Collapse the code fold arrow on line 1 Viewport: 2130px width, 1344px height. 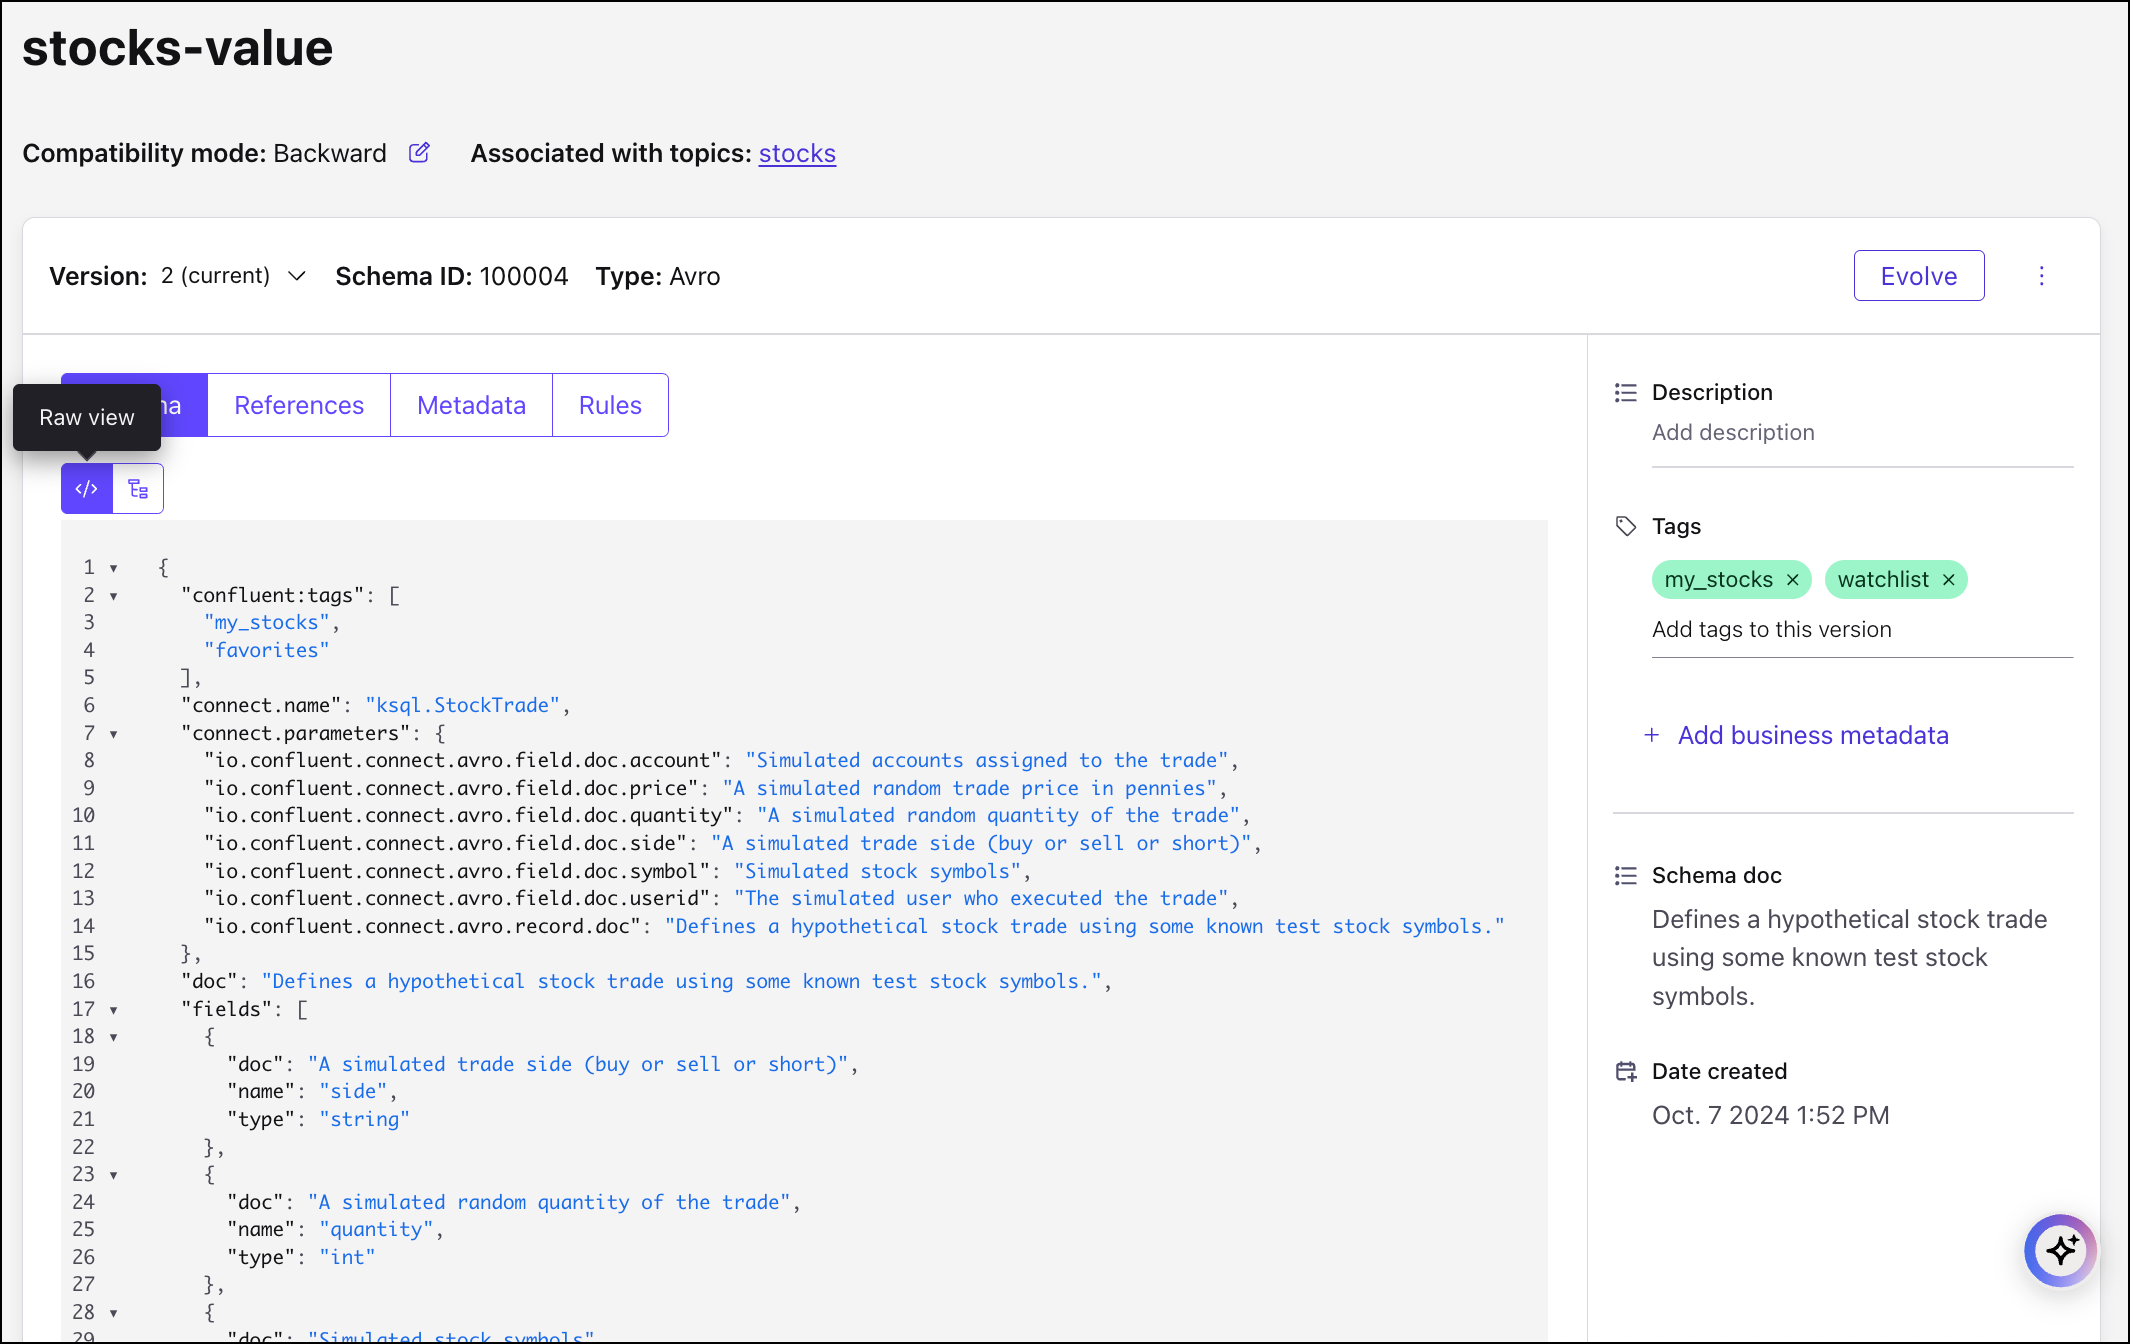coord(114,568)
